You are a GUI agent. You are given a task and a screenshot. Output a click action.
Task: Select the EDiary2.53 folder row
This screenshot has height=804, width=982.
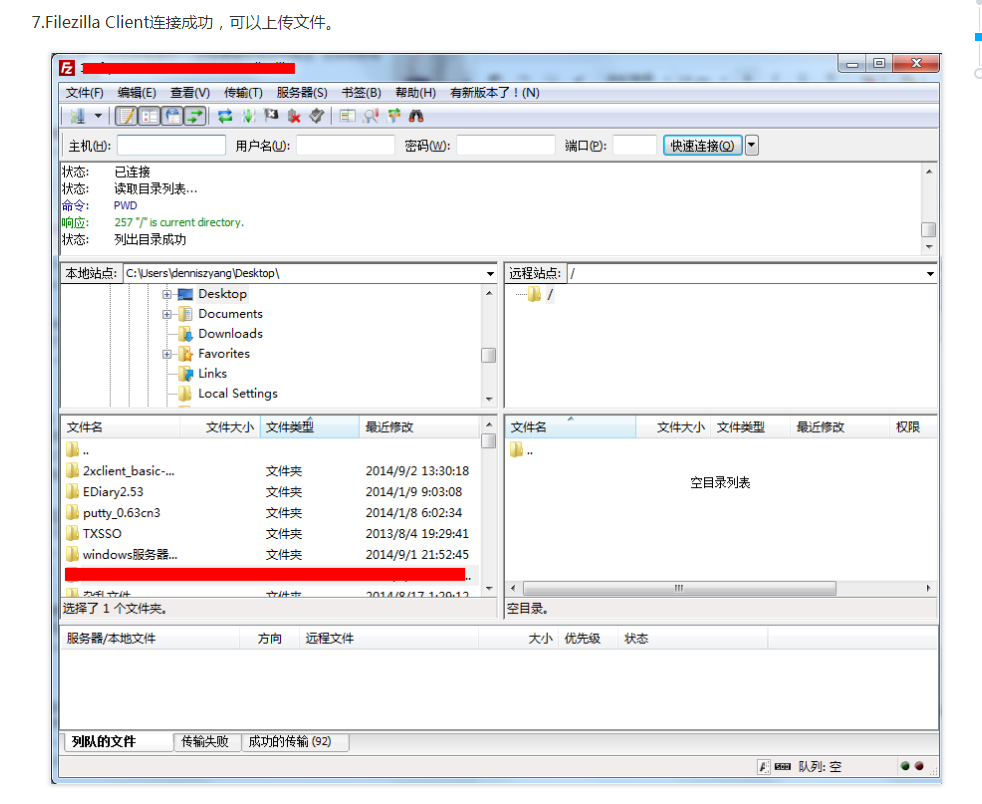269,492
